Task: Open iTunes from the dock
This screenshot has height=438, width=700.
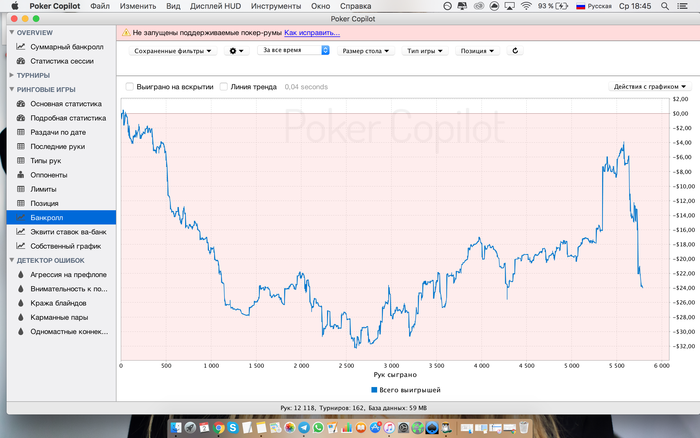Action: (x=389, y=428)
